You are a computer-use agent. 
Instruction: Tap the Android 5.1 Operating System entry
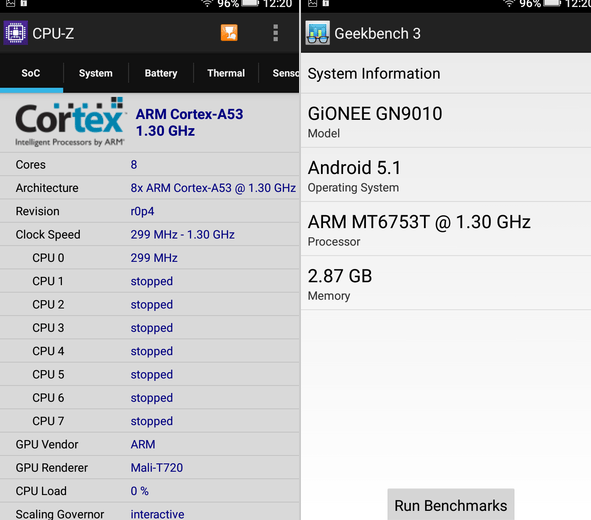[x=446, y=175]
